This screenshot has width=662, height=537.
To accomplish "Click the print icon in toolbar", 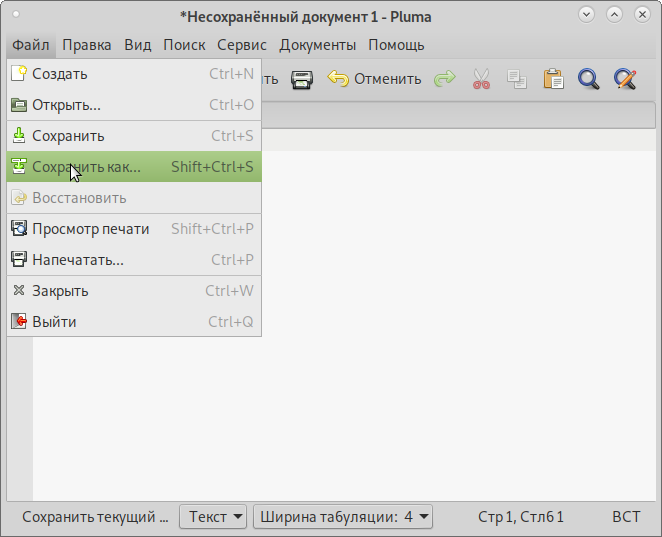I will 302,79.
